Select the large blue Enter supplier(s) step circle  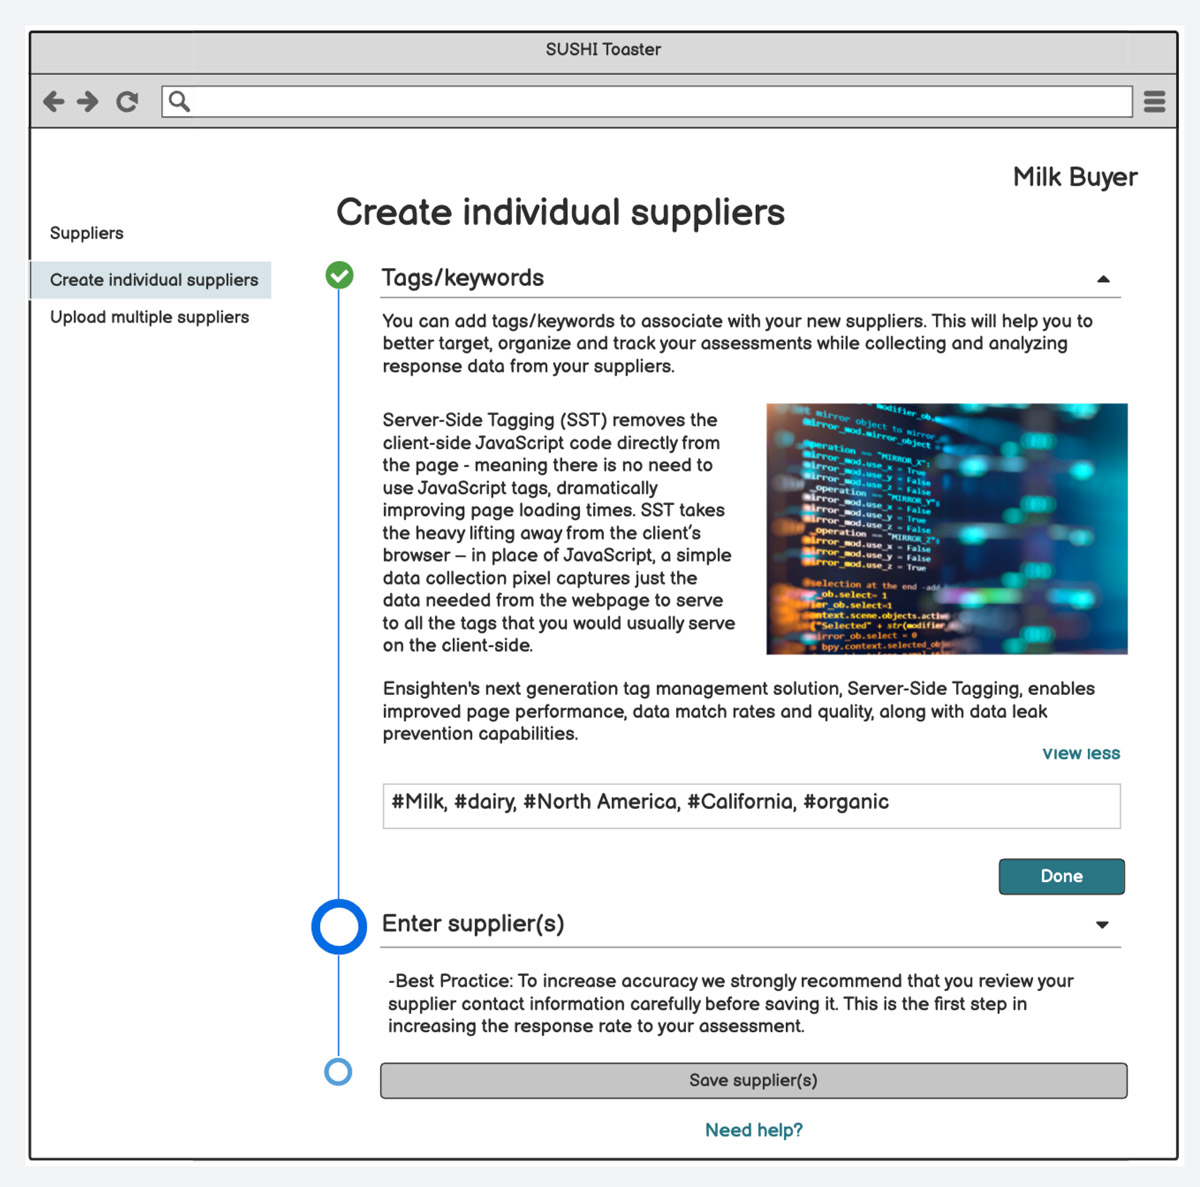pyautogui.click(x=339, y=926)
